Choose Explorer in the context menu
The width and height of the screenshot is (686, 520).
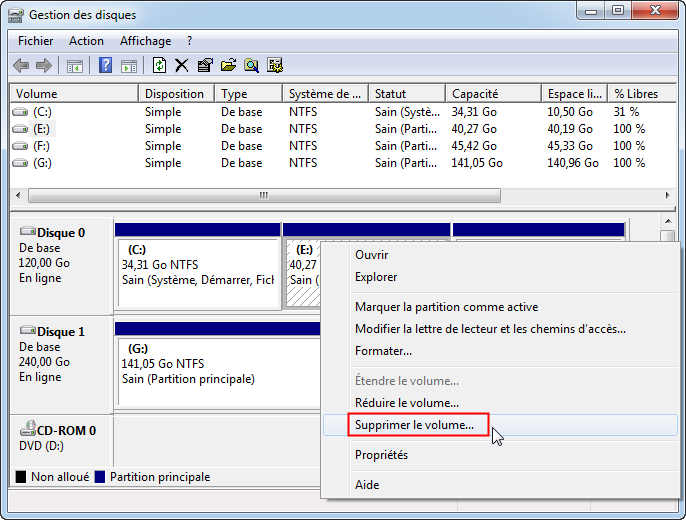coord(500,277)
